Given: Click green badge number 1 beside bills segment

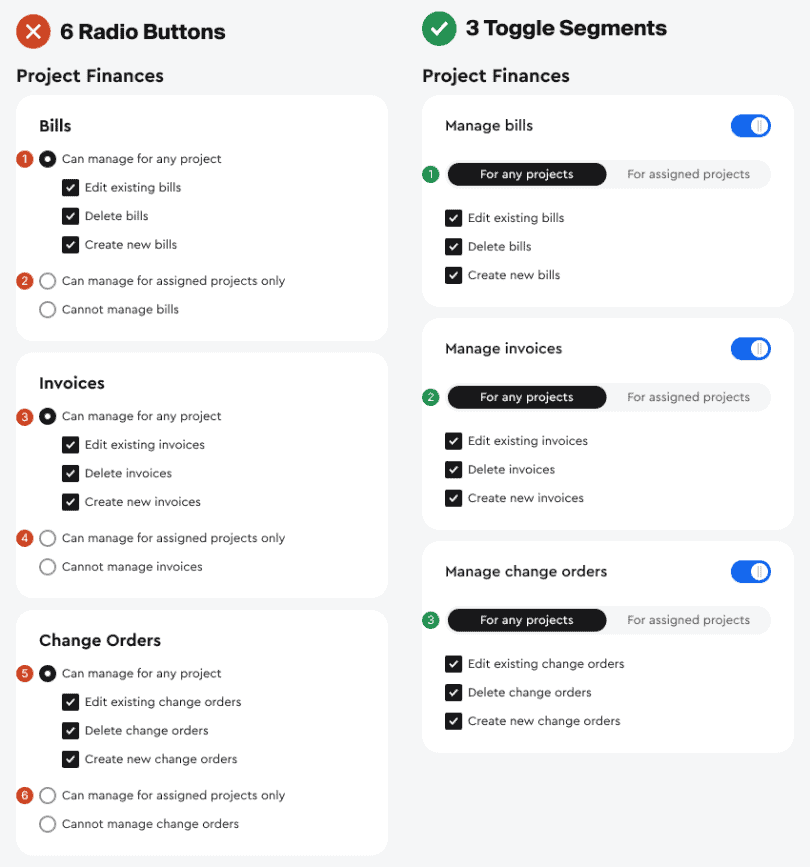Looking at the screenshot, I should tap(431, 175).
